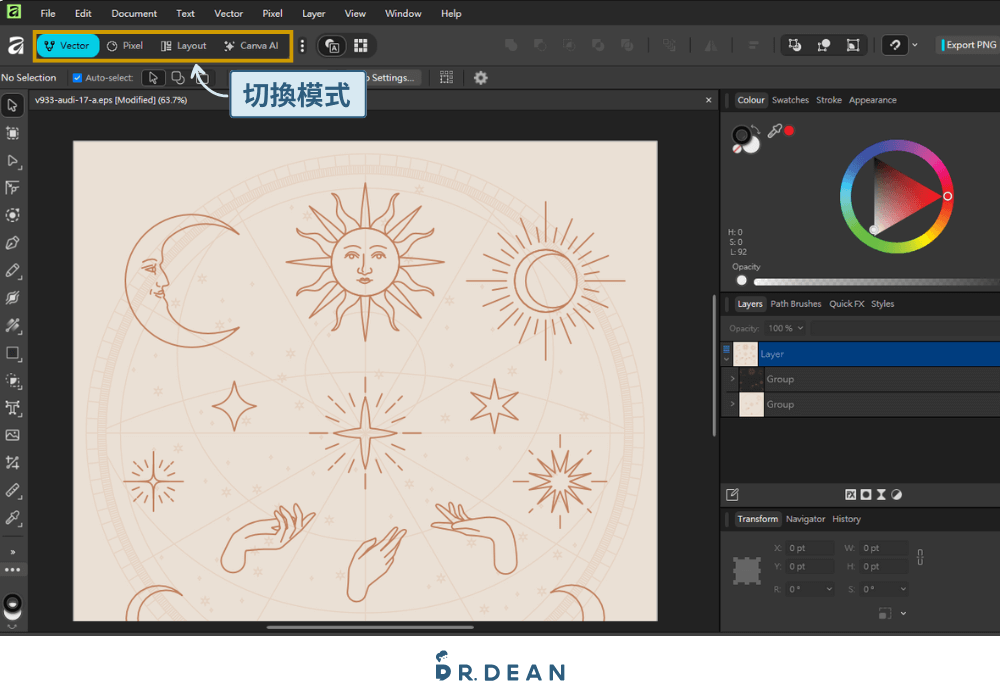Switch to Pixel mode
The image size is (1000, 700).
(x=125, y=46)
